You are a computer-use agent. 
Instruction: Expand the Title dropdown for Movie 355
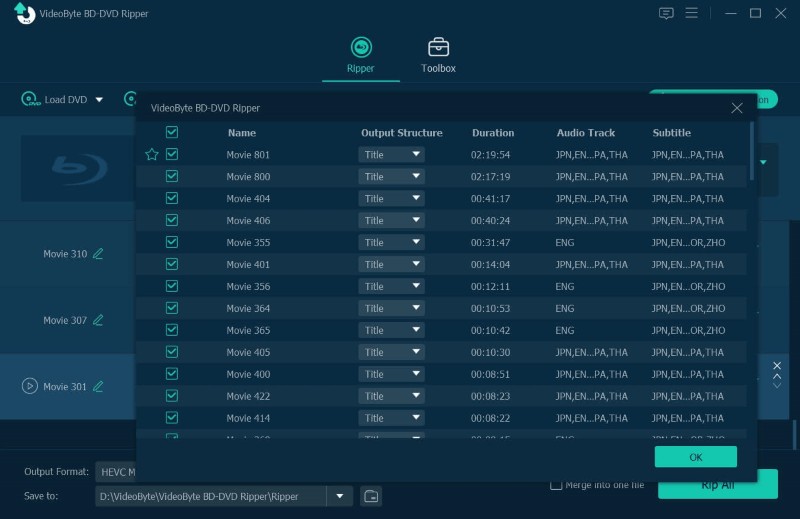[x=391, y=242]
